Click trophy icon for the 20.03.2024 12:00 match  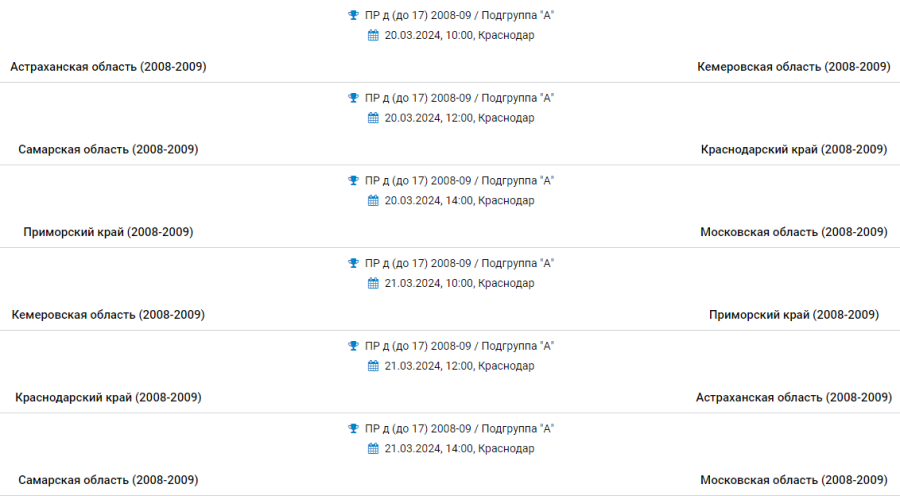[353, 98]
